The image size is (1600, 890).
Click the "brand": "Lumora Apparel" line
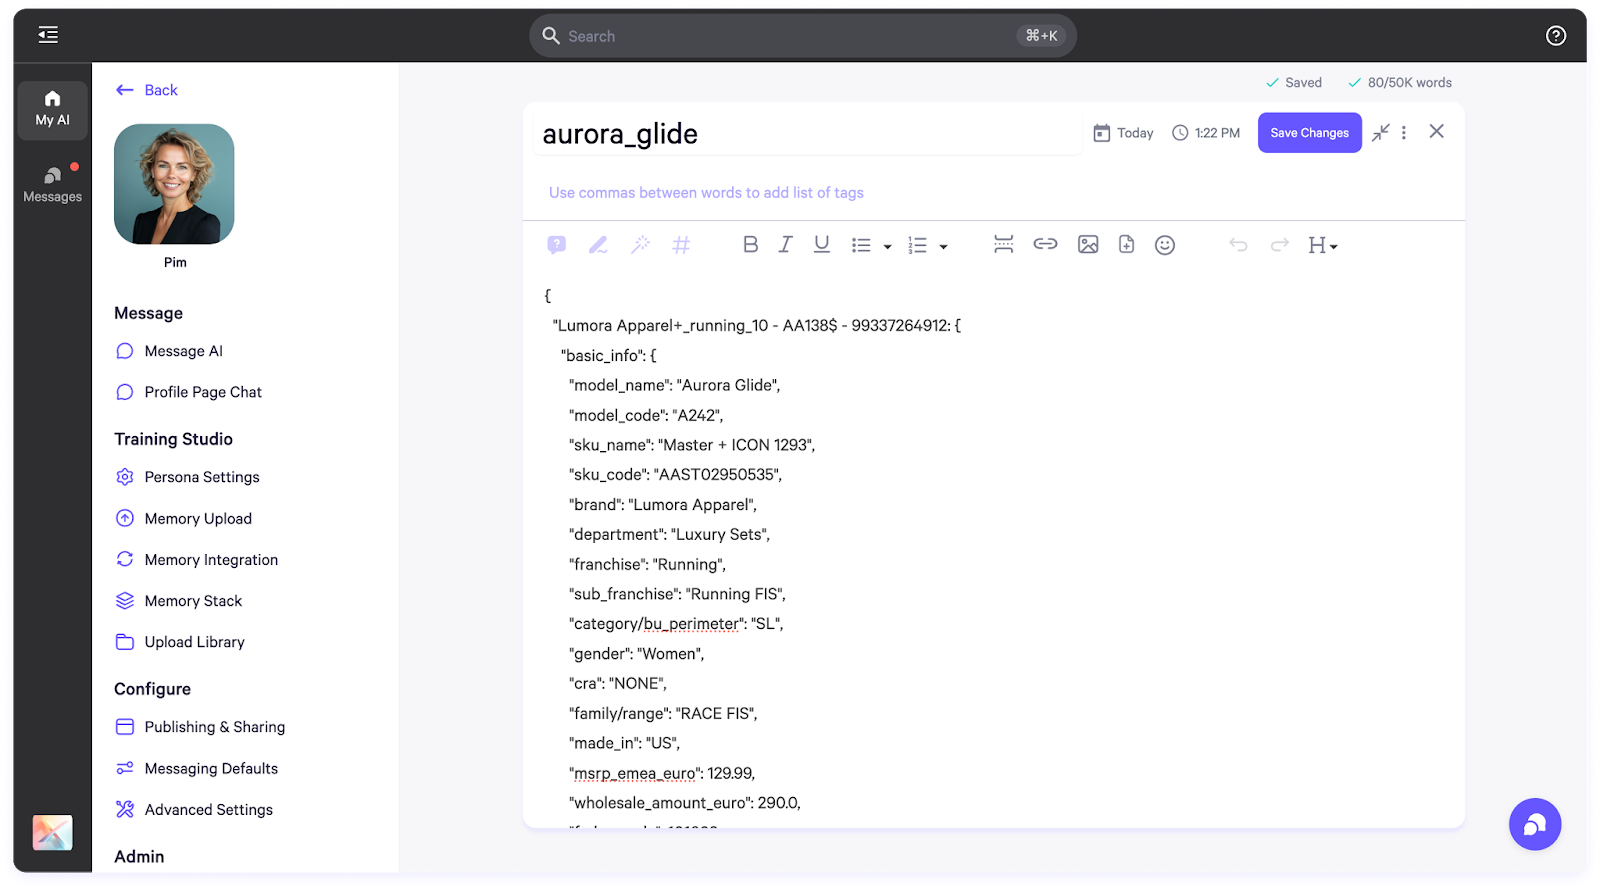(663, 505)
